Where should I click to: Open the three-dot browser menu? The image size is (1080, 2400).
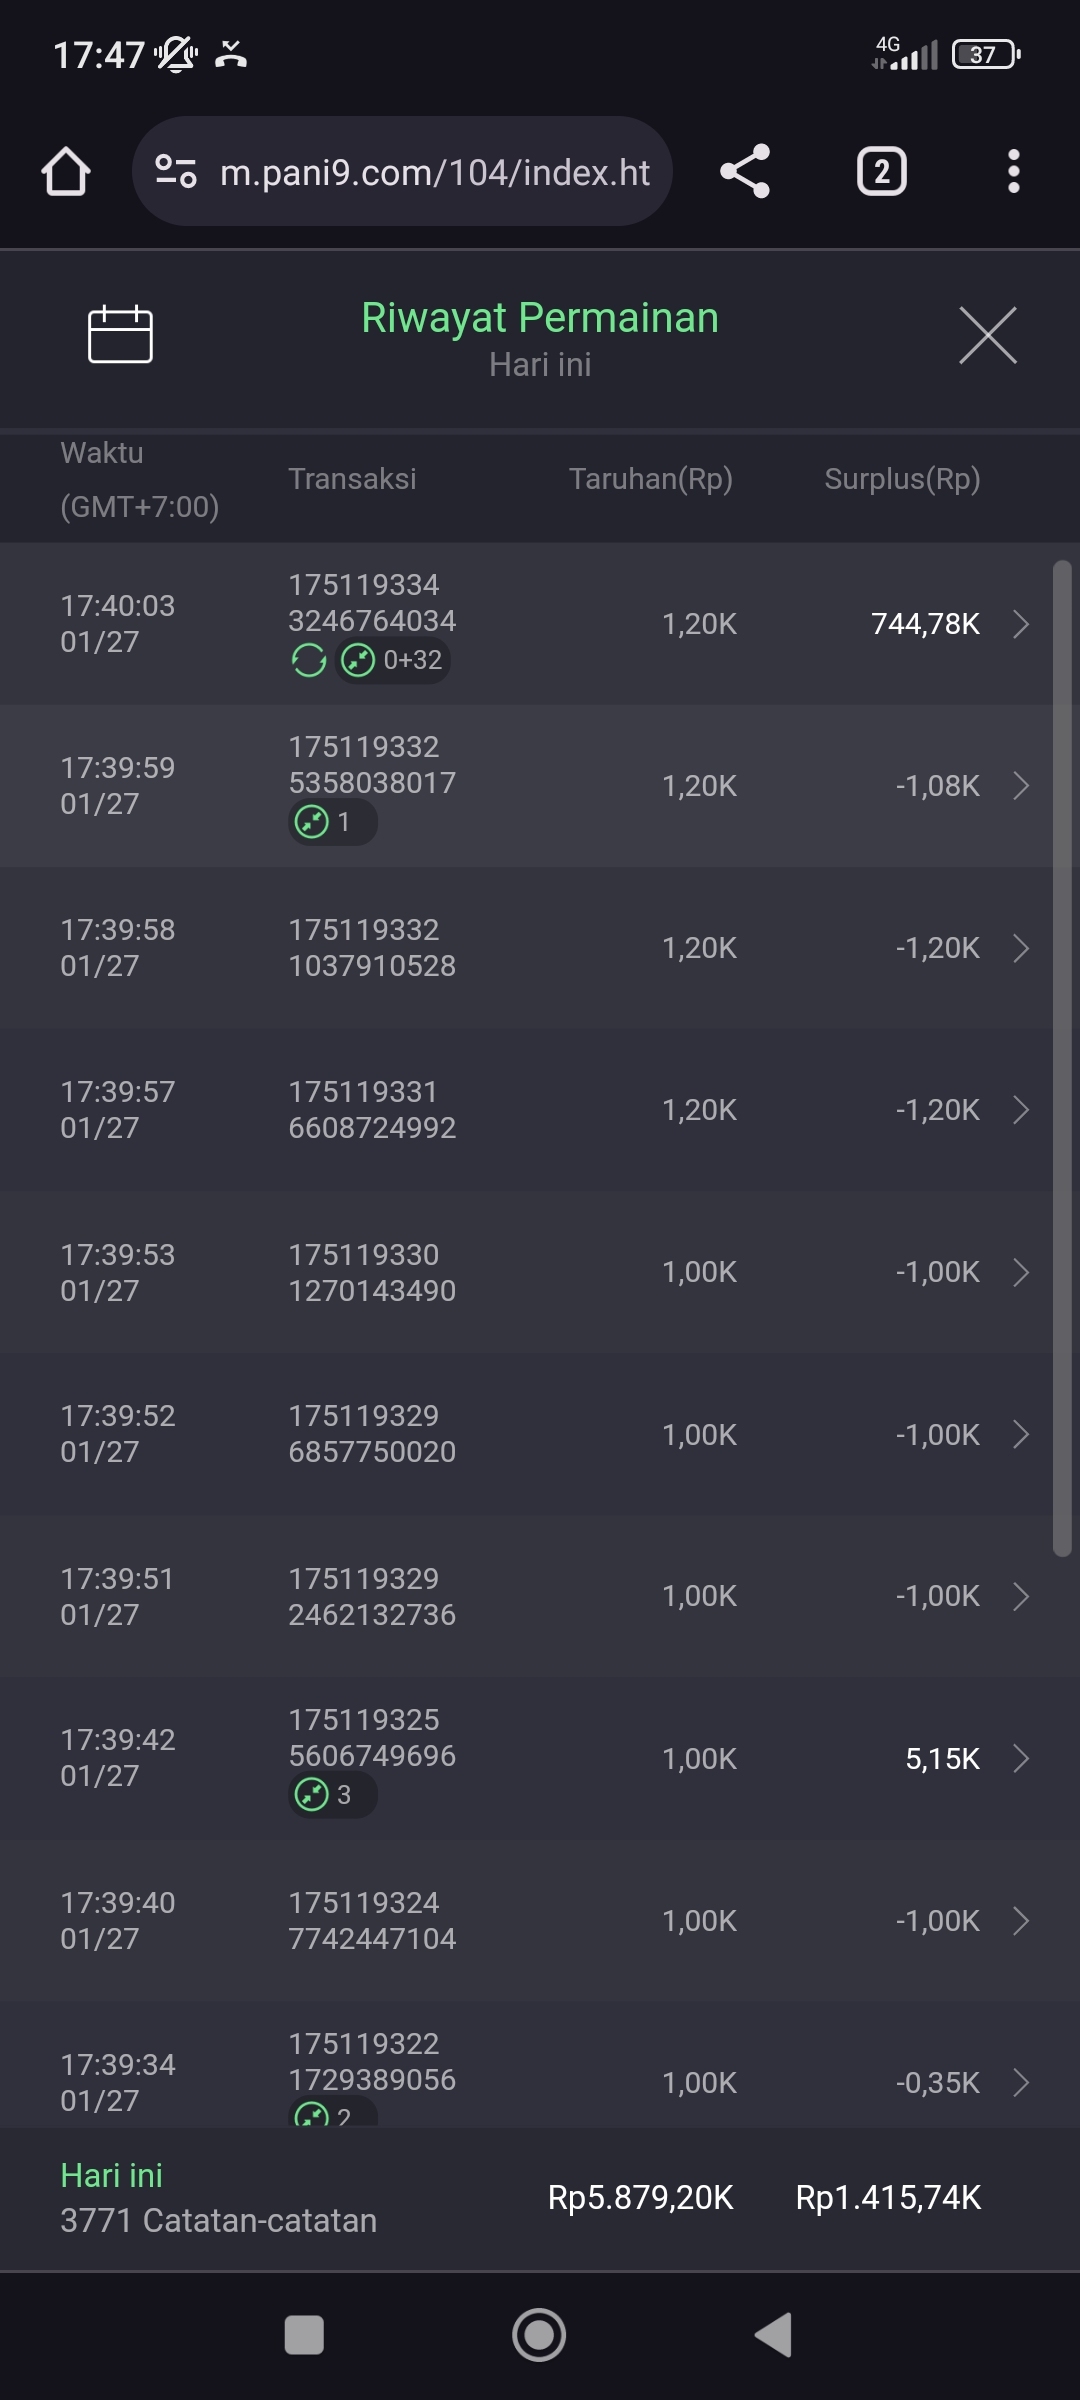click(x=1013, y=172)
